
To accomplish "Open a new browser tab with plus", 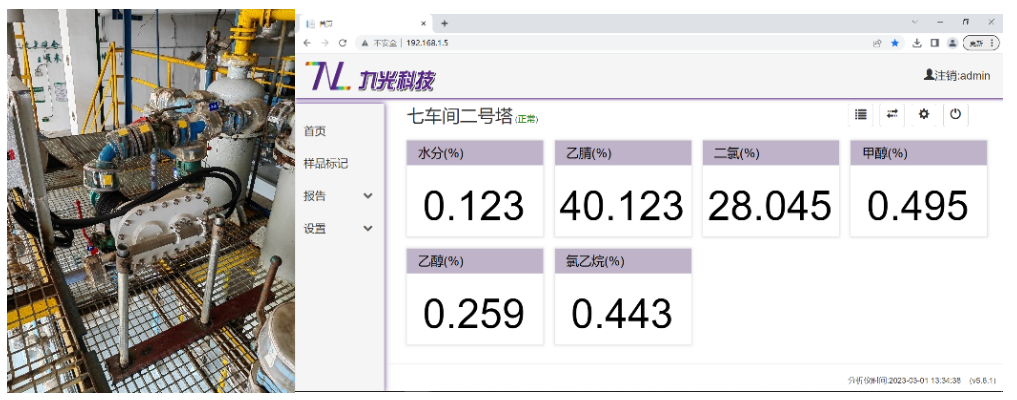I will [x=444, y=23].
